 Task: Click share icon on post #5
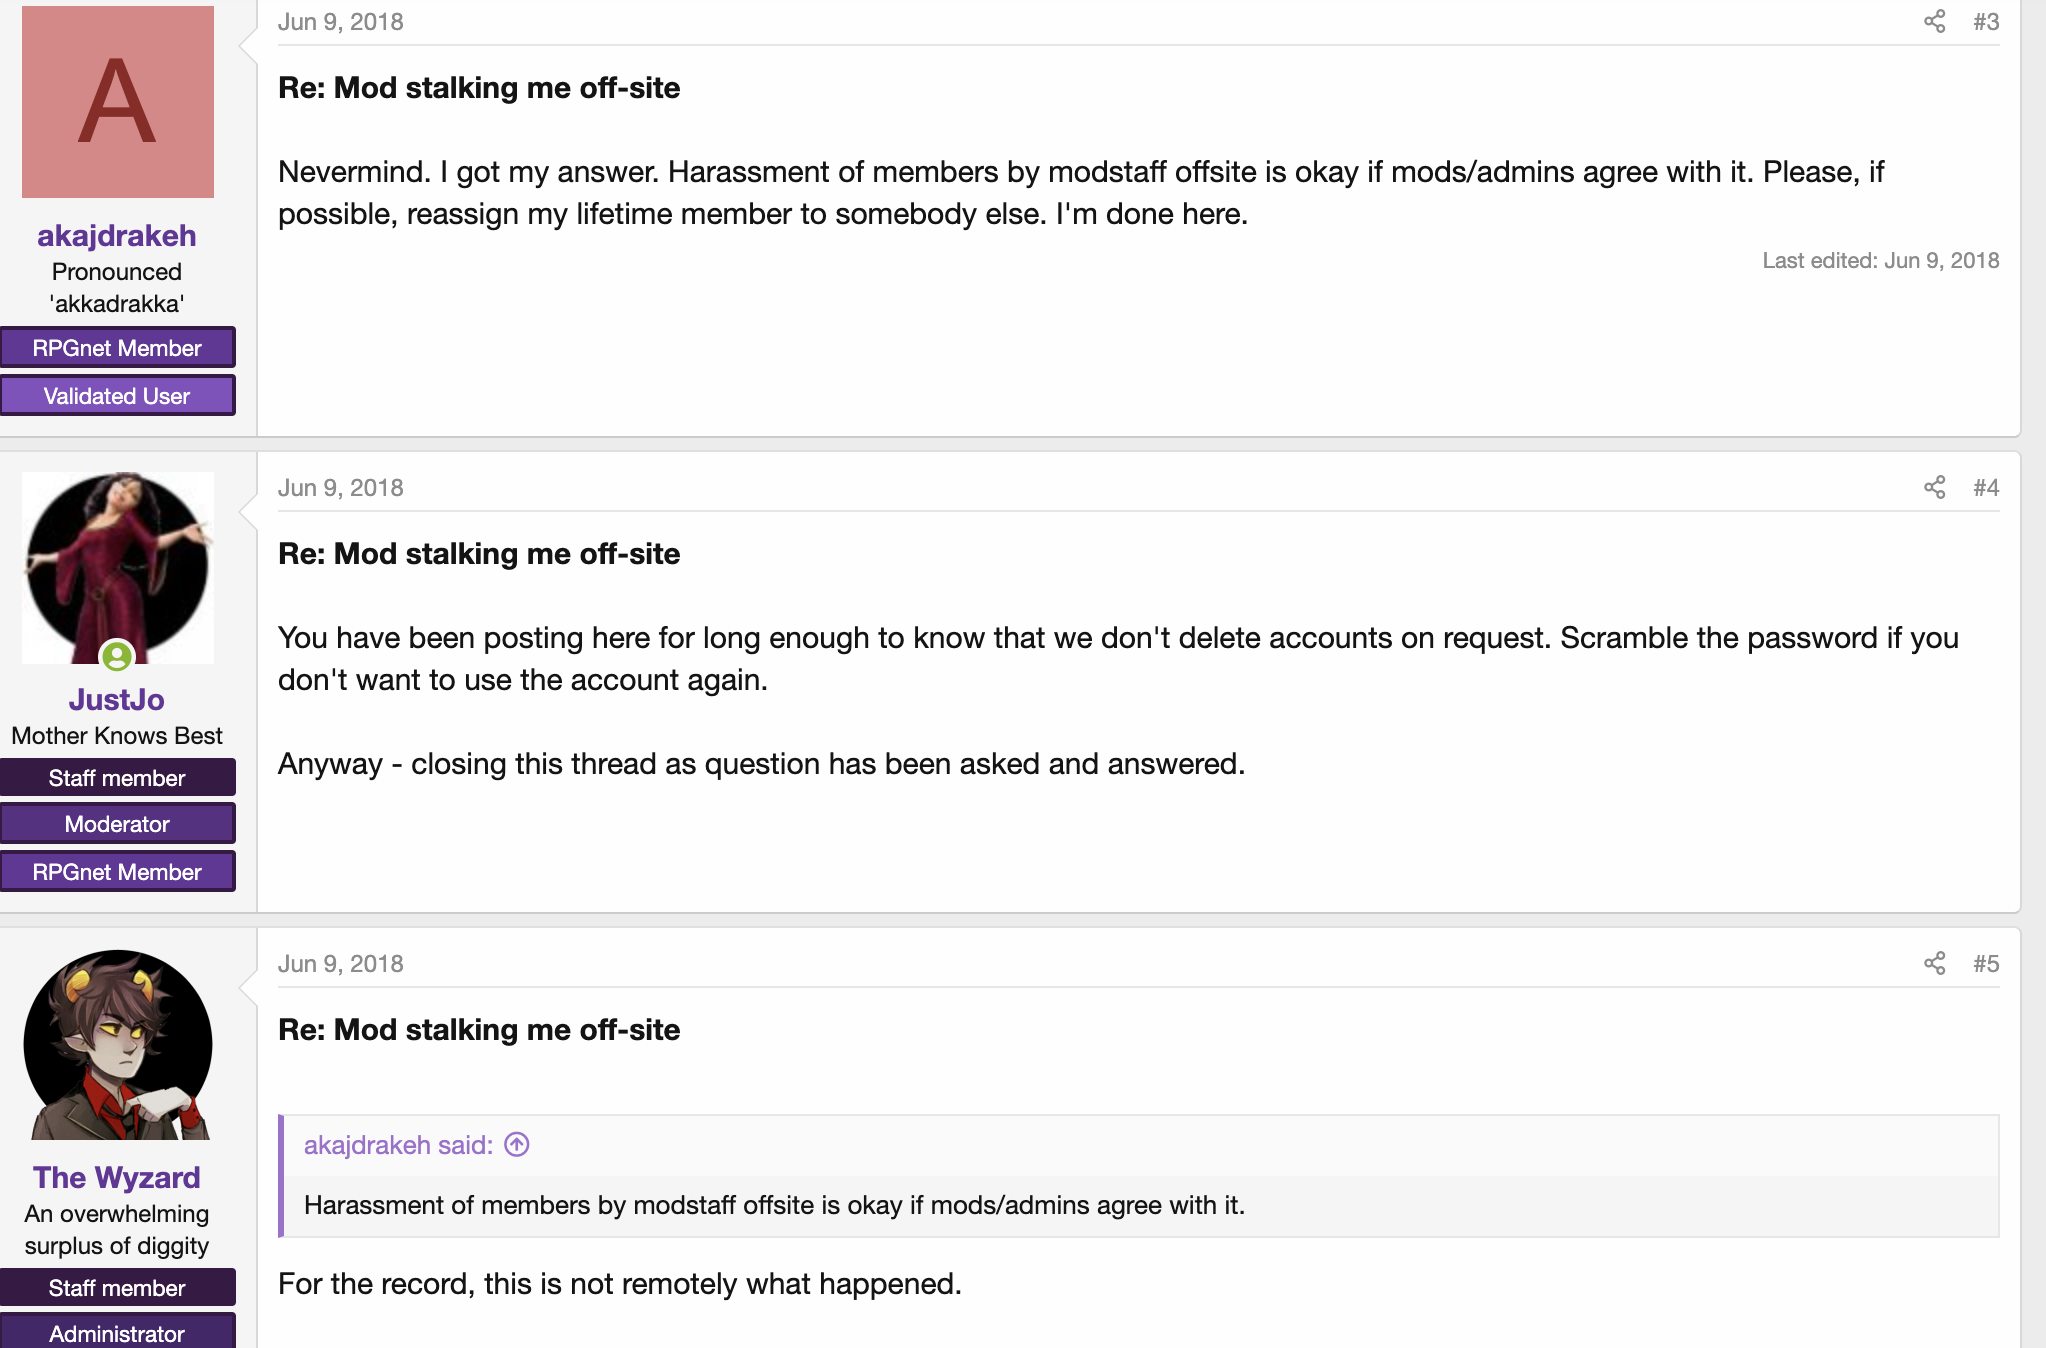[1934, 963]
